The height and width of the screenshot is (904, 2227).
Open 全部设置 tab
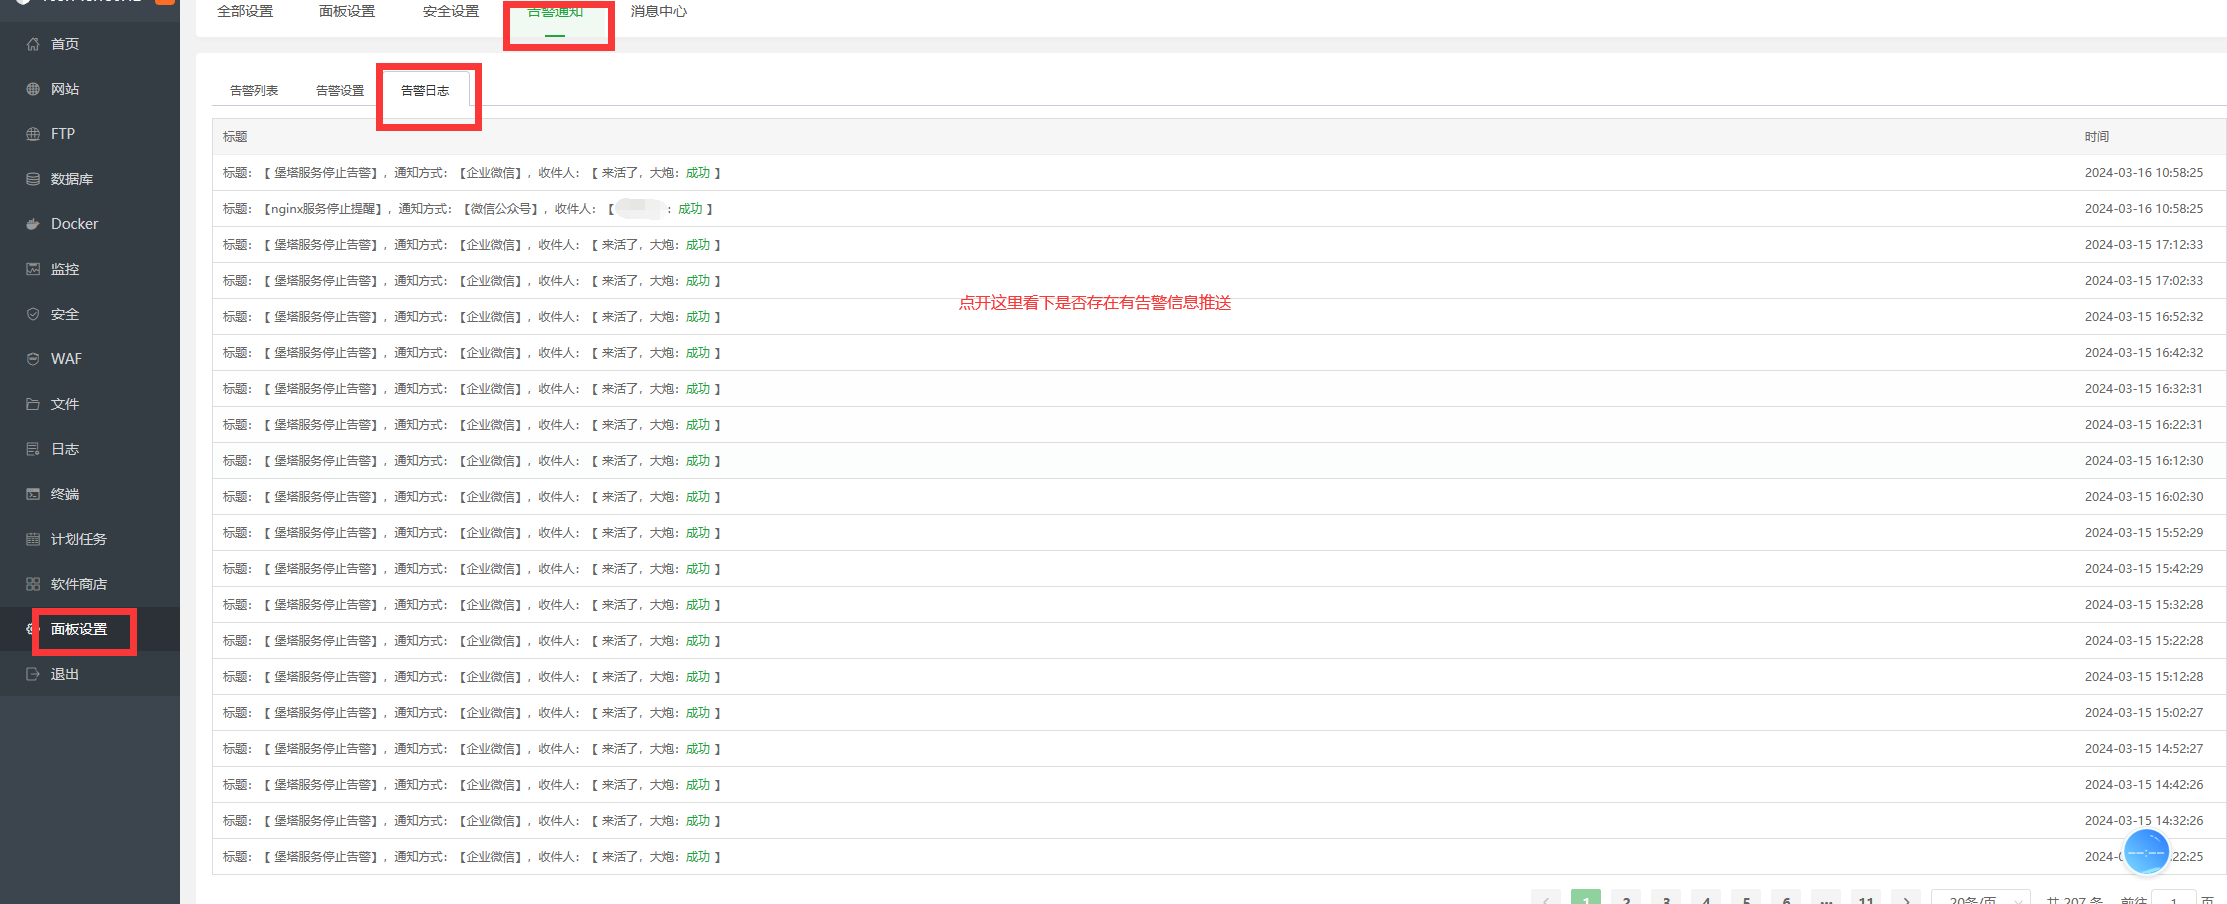click(245, 11)
